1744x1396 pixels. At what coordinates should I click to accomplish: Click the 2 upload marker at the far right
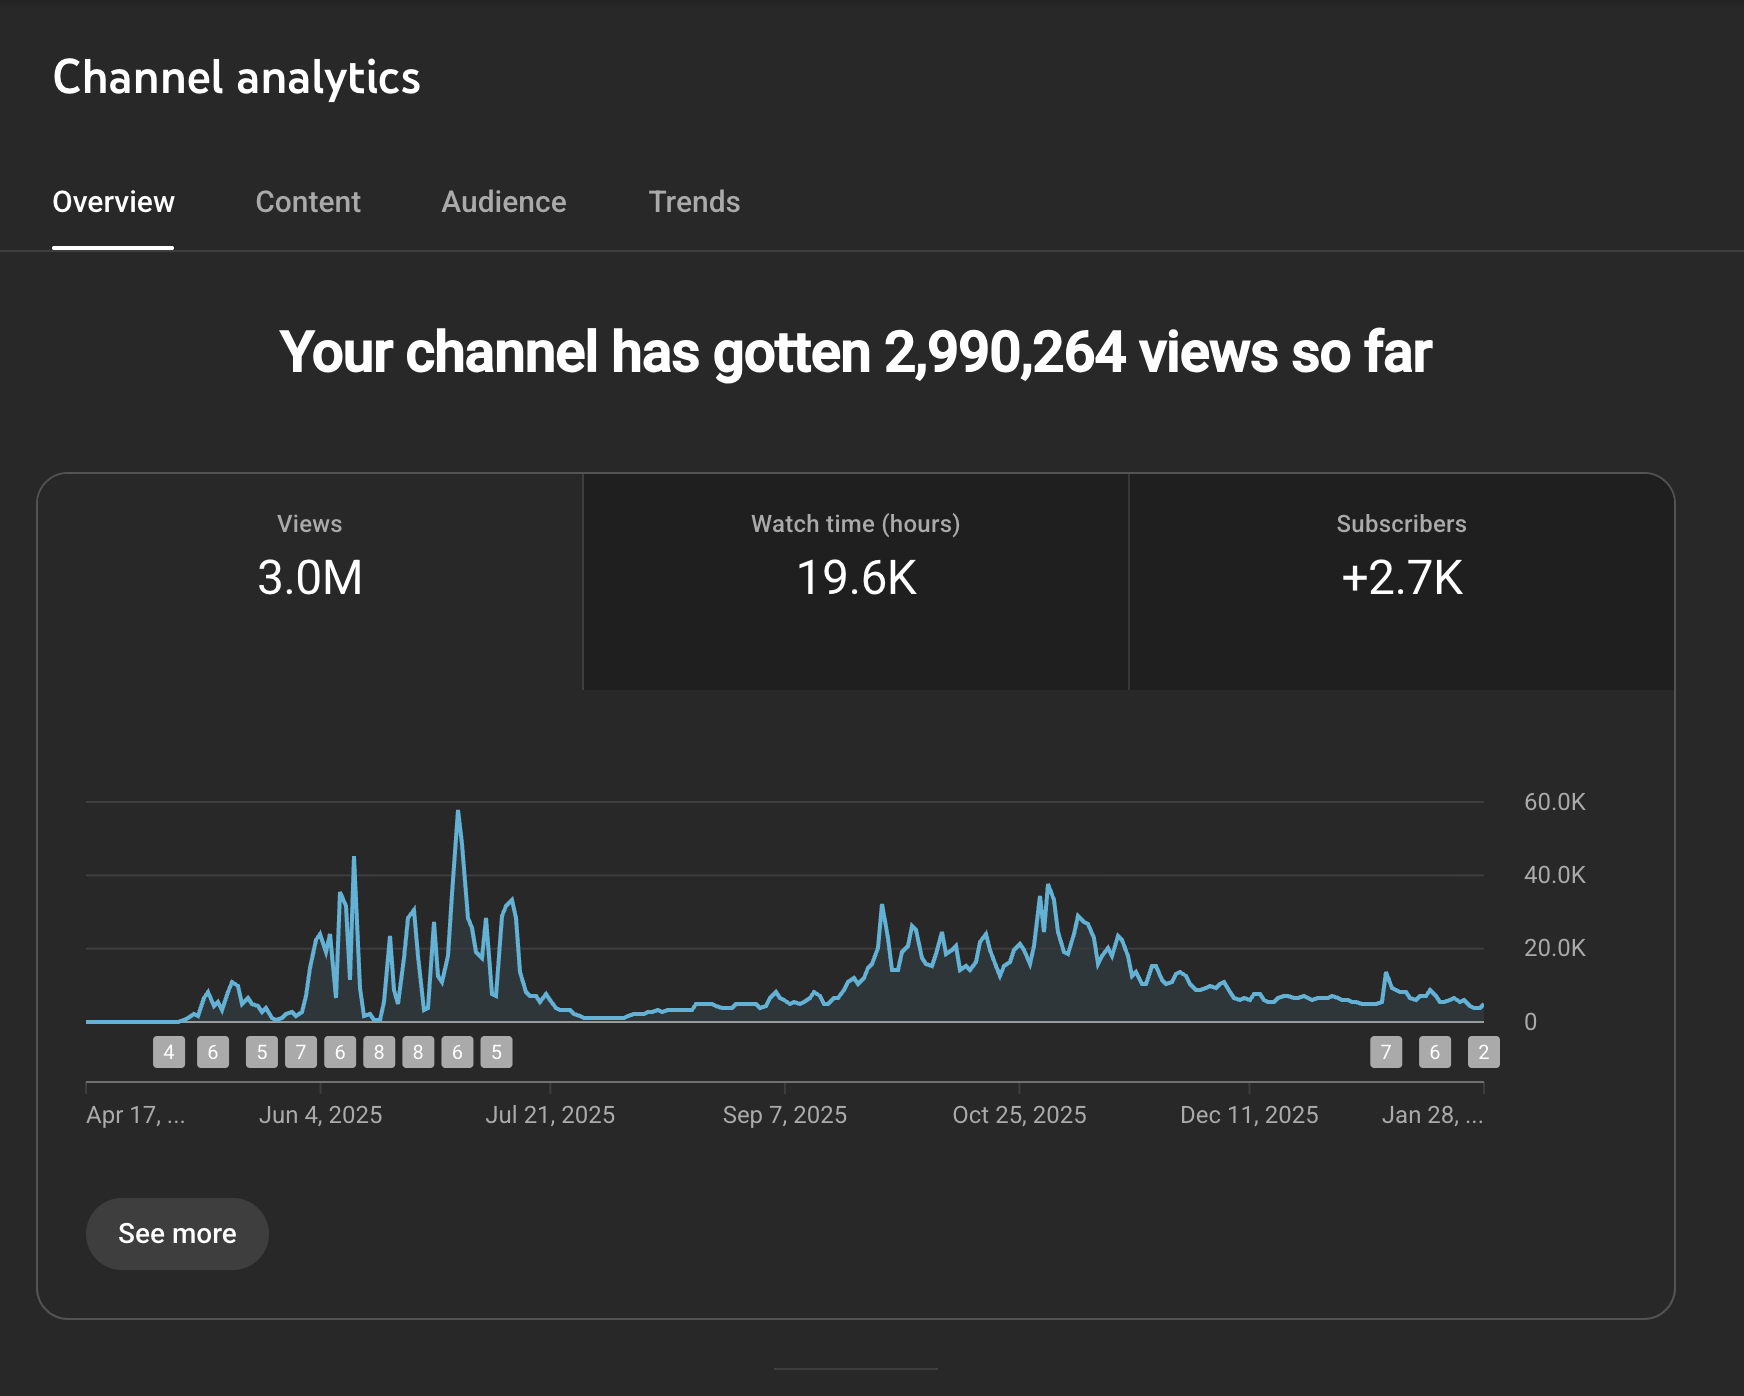tap(1483, 1051)
